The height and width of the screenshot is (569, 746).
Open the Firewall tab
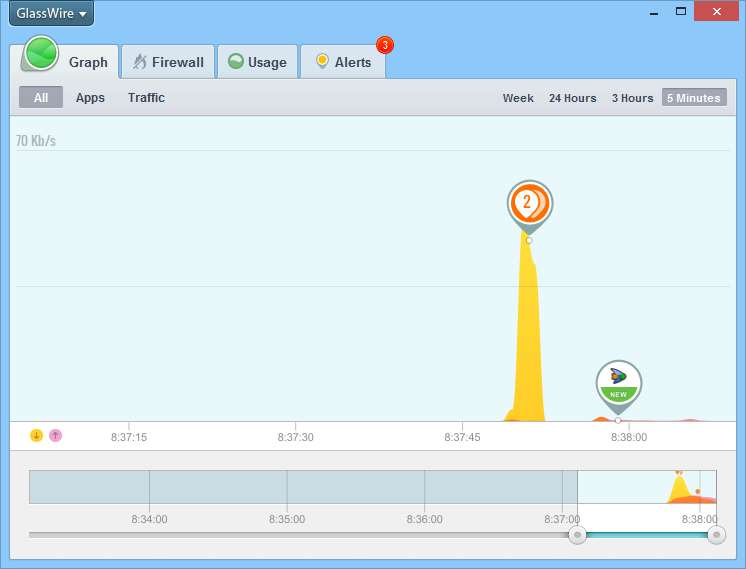tap(168, 62)
